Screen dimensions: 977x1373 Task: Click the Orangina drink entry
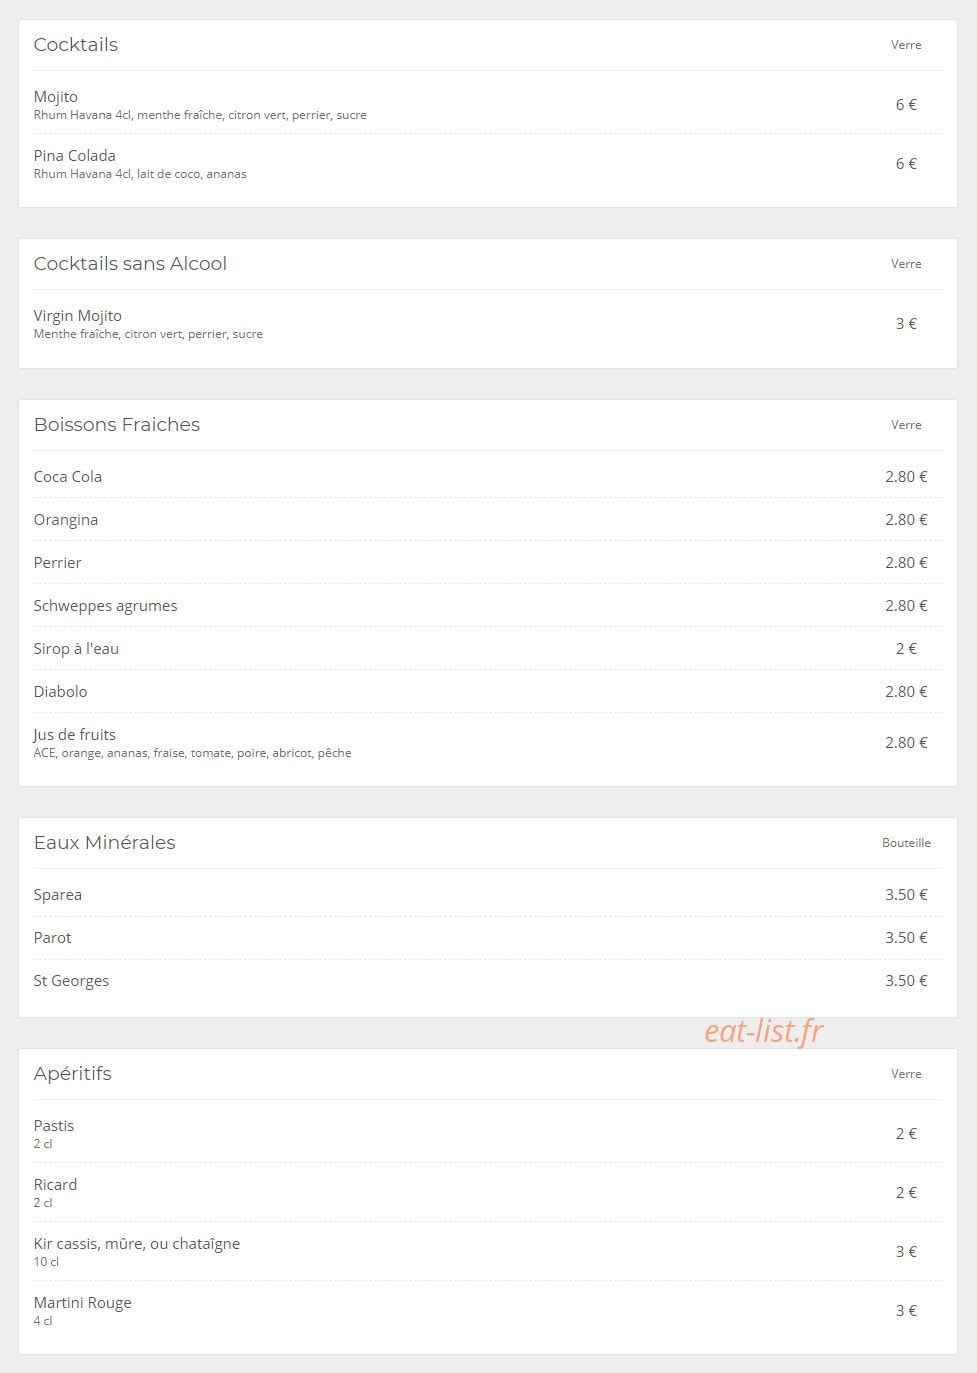coord(488,520)
